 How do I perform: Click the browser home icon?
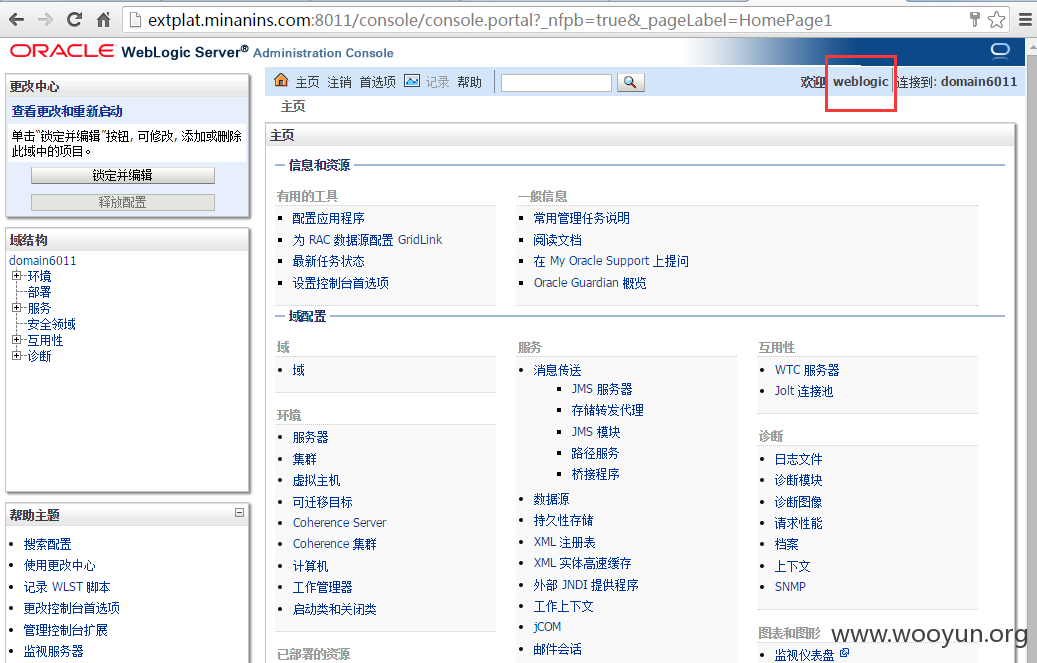pyautogui.click(x=104, y=20)
